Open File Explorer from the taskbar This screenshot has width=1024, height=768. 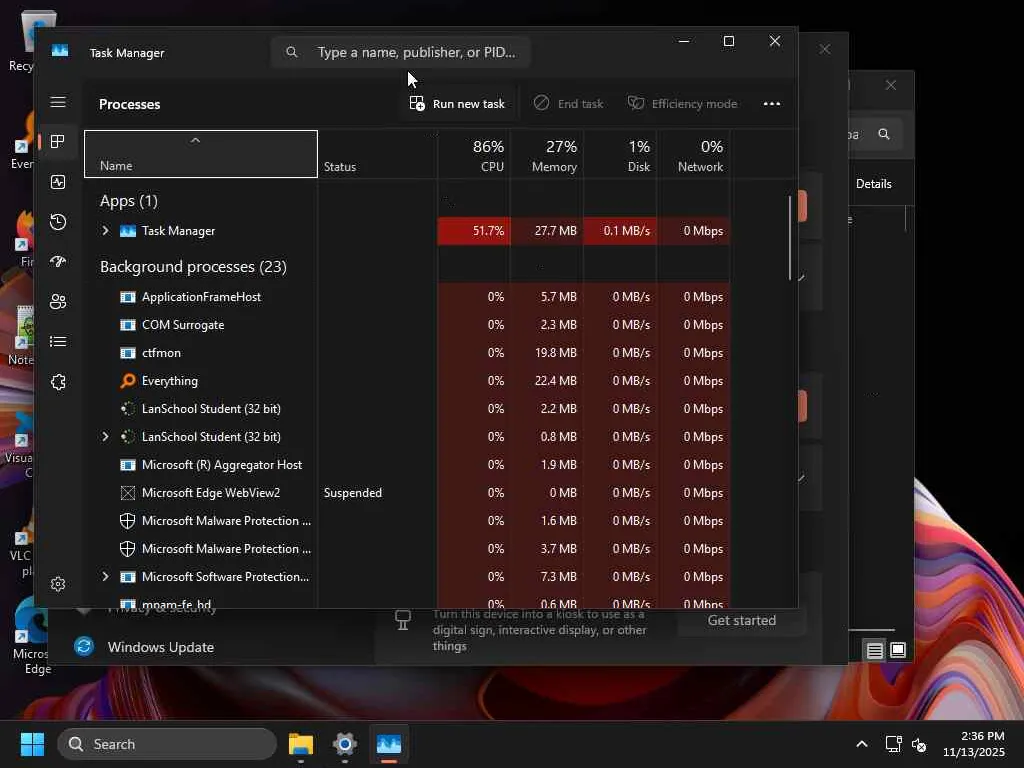(x=301, y=744)
